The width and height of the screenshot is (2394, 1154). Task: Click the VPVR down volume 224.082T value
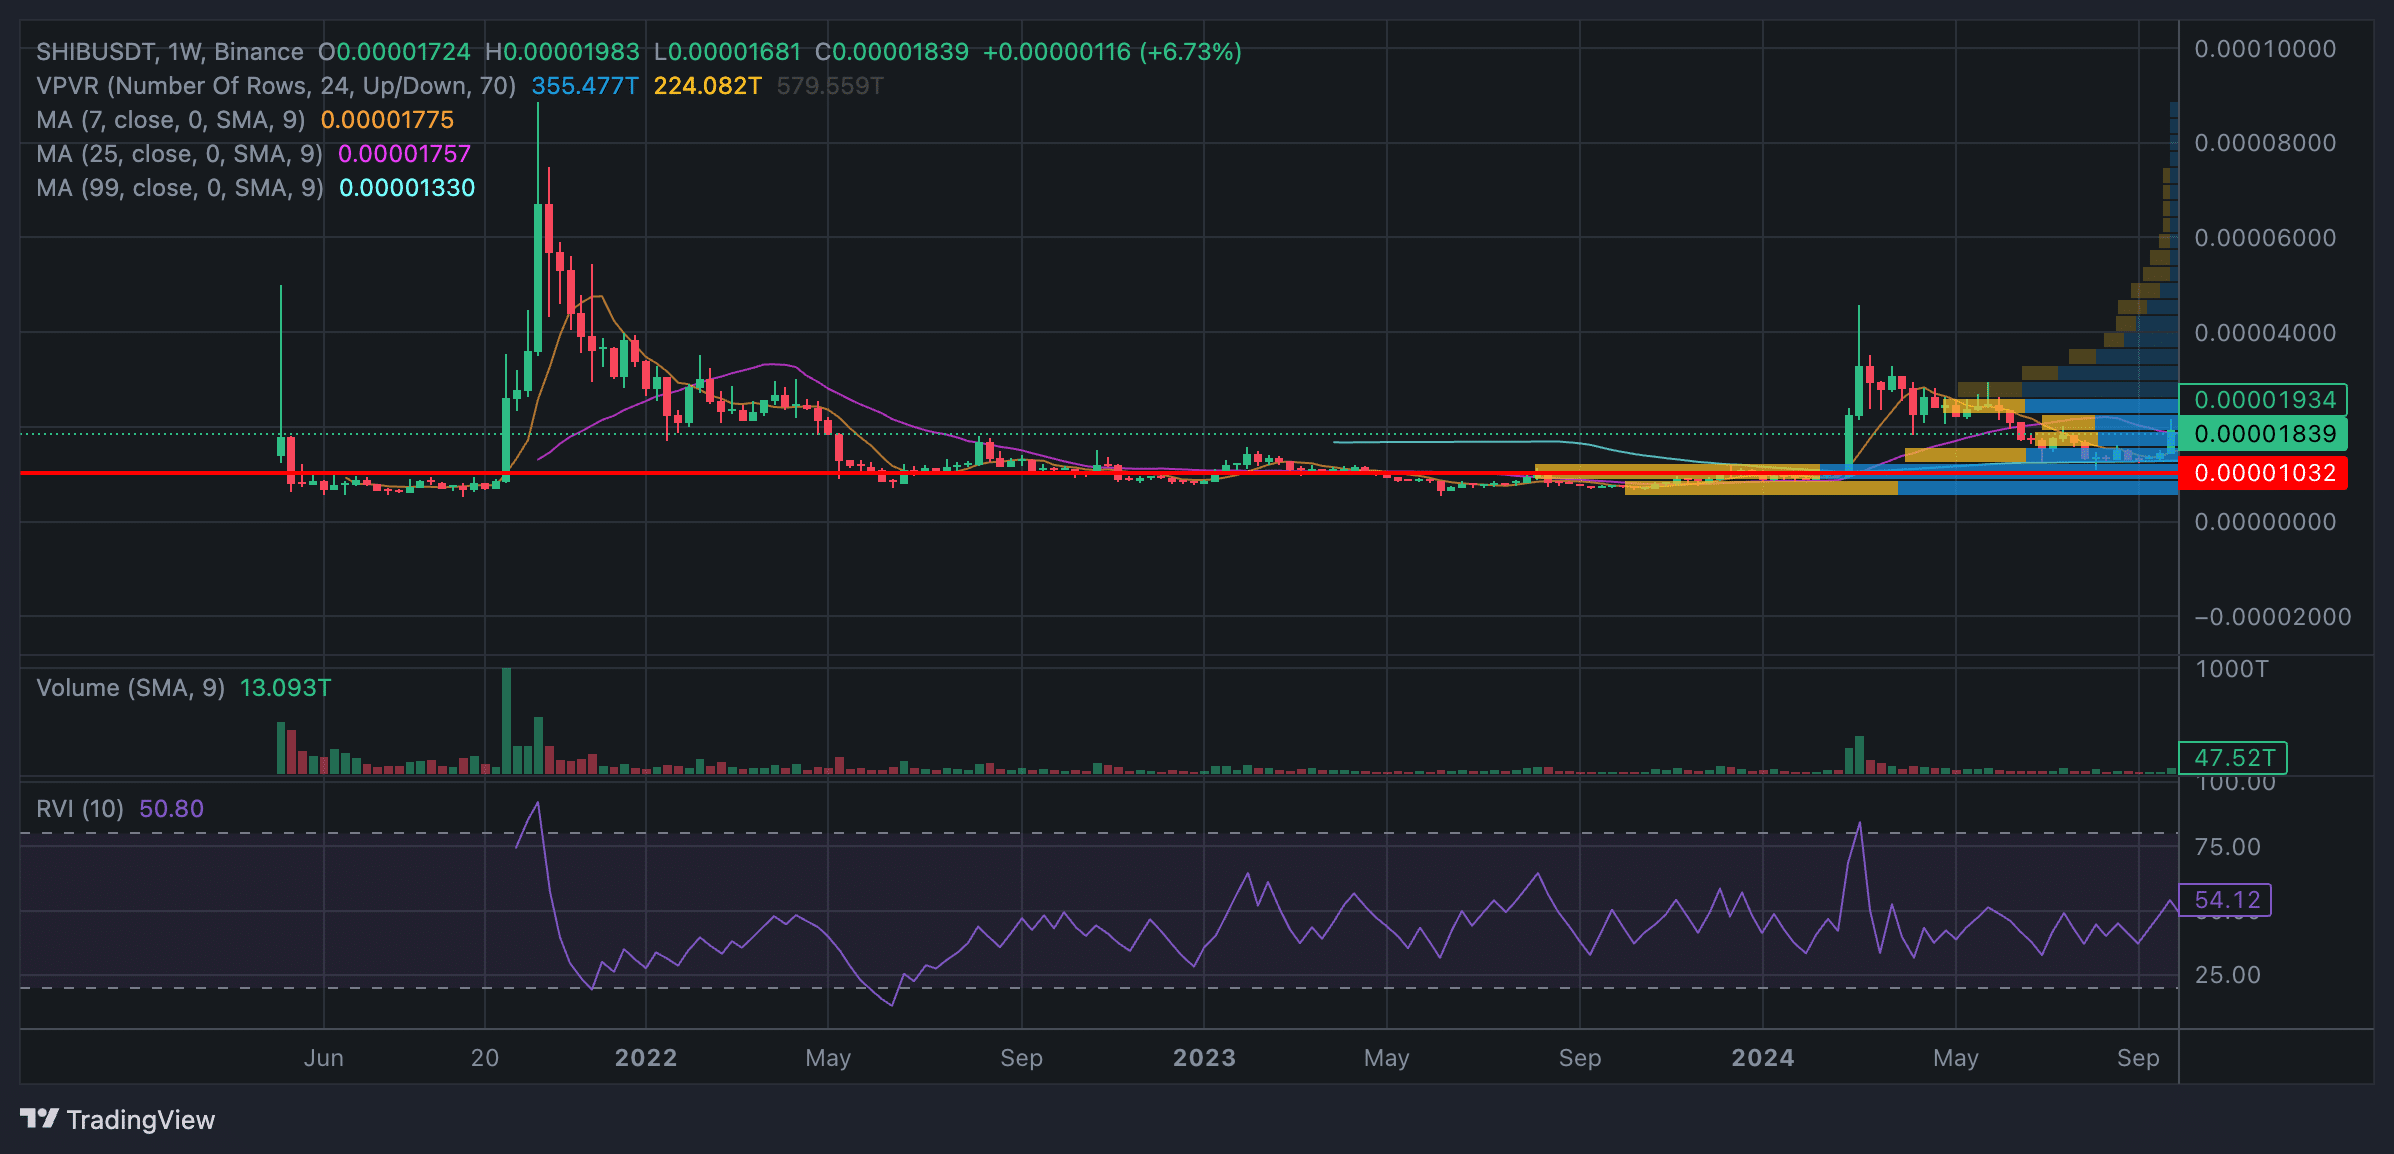click(x=708, y=86)
